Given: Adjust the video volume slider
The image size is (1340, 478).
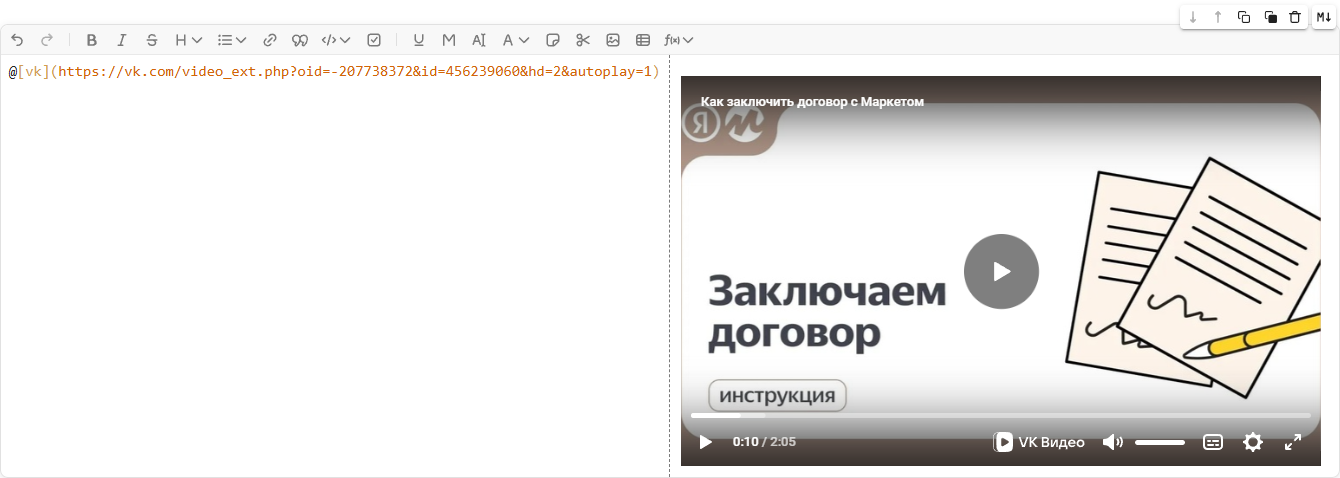Looking at the screenshot, I should 1160,442.
